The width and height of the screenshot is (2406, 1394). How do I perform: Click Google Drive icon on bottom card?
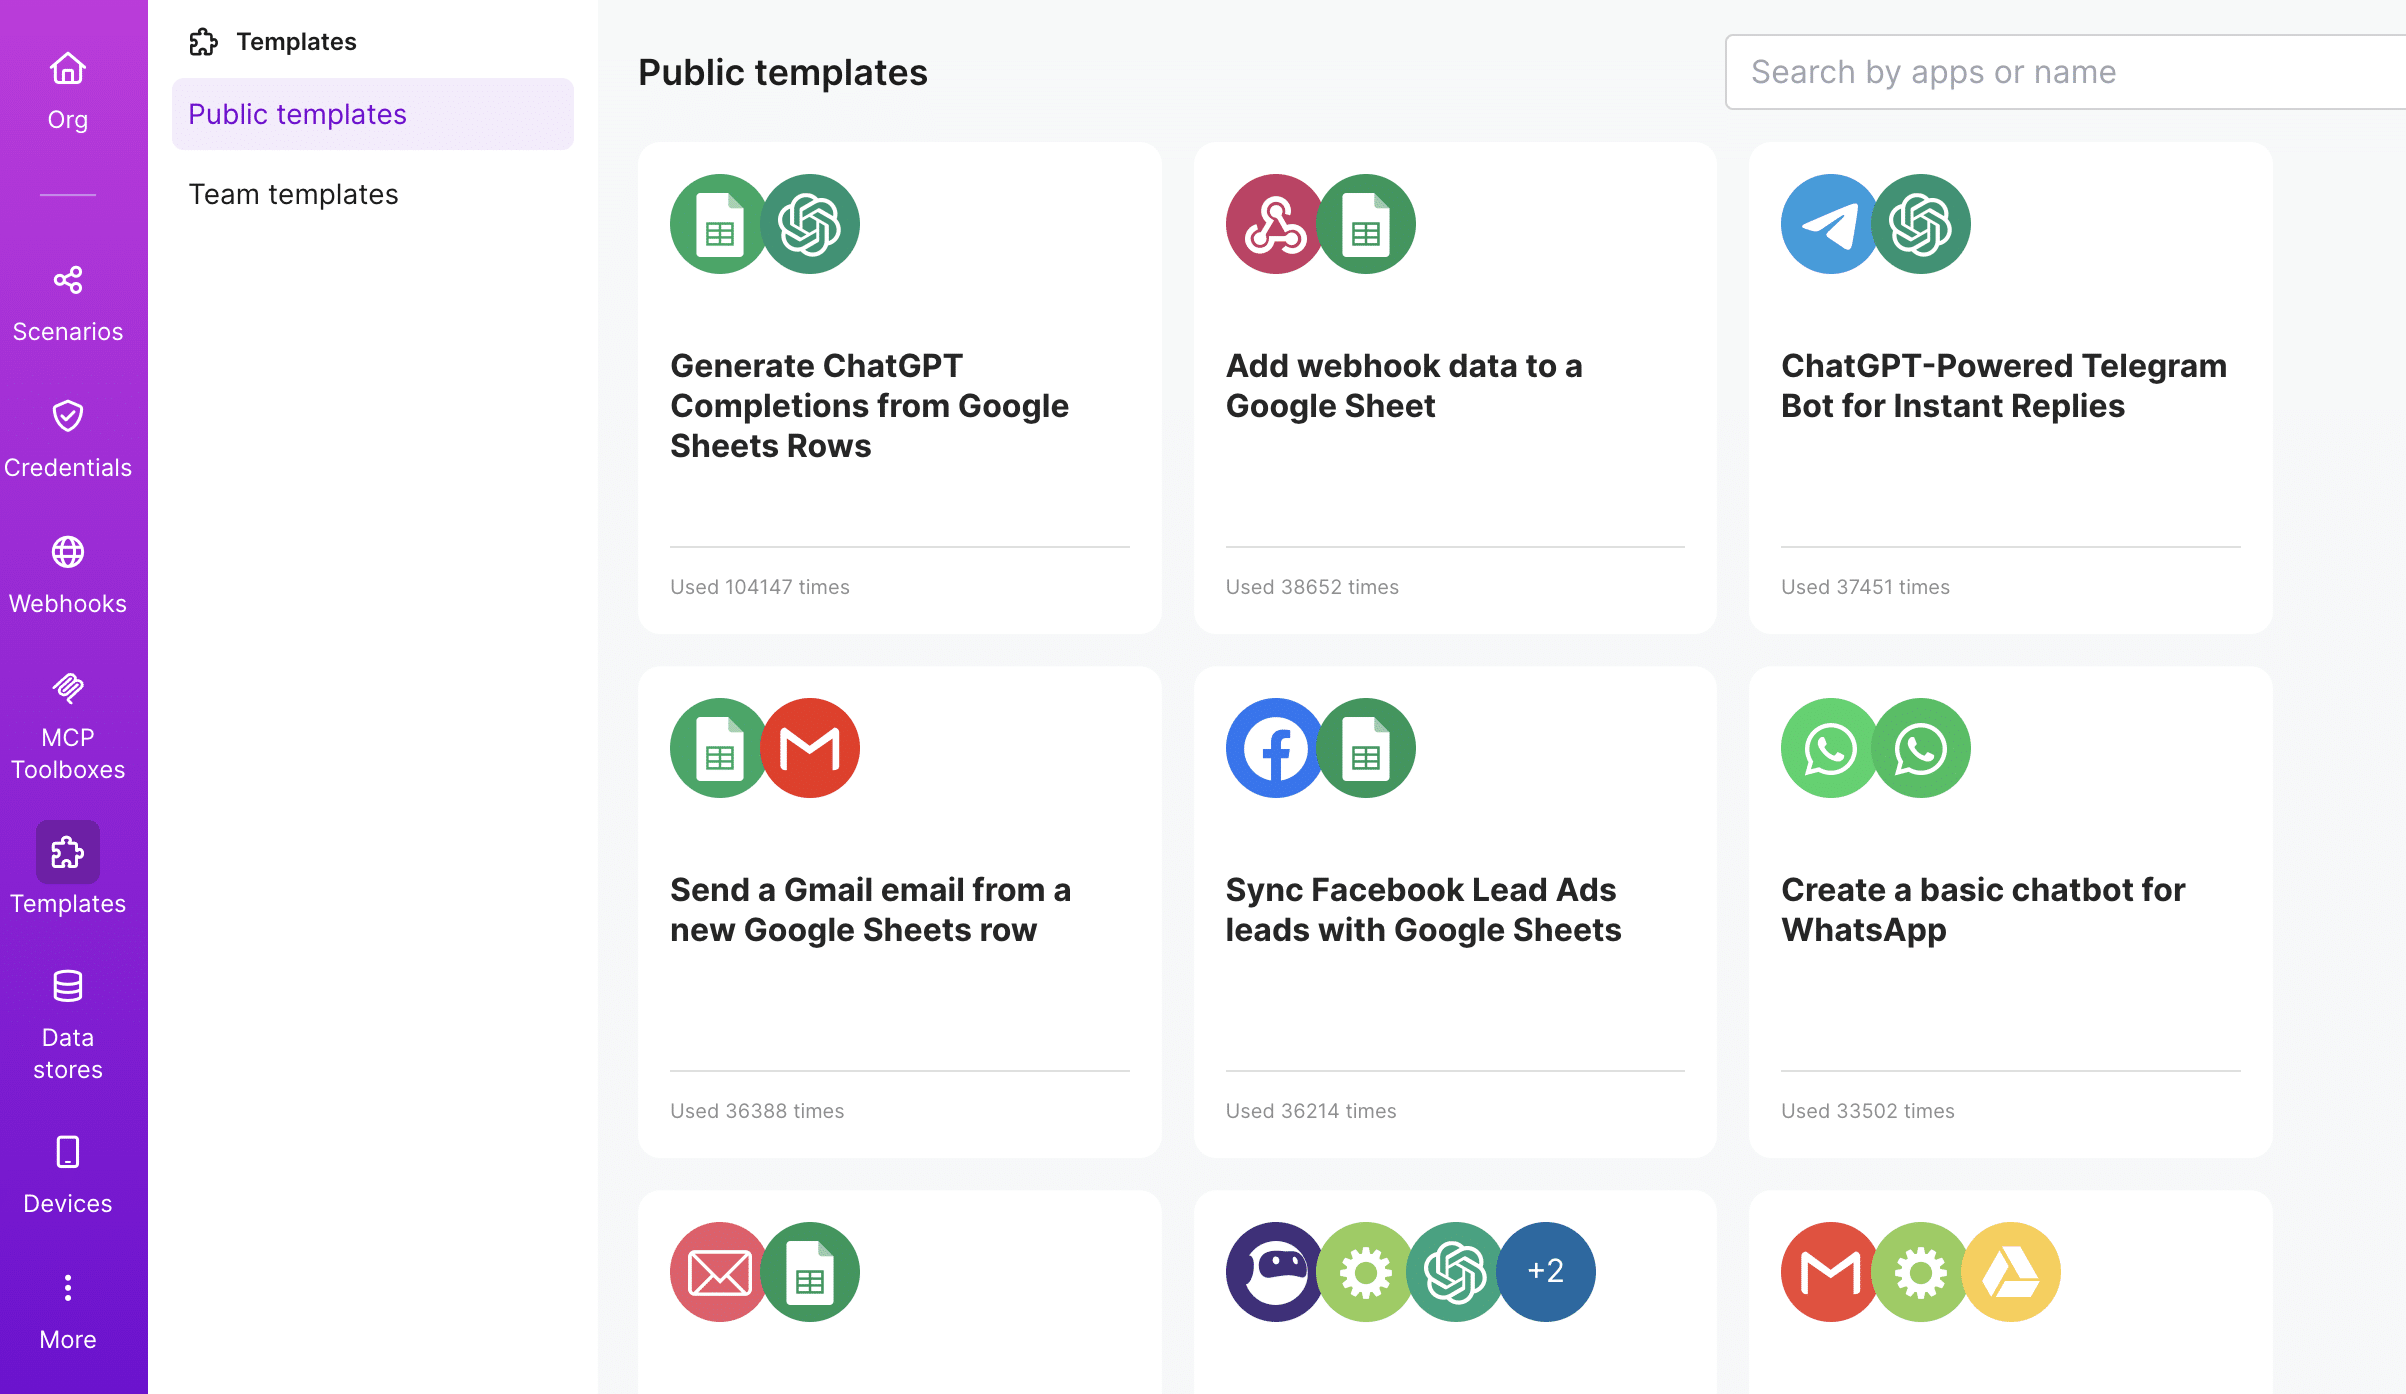(x=2011, y=1272)
